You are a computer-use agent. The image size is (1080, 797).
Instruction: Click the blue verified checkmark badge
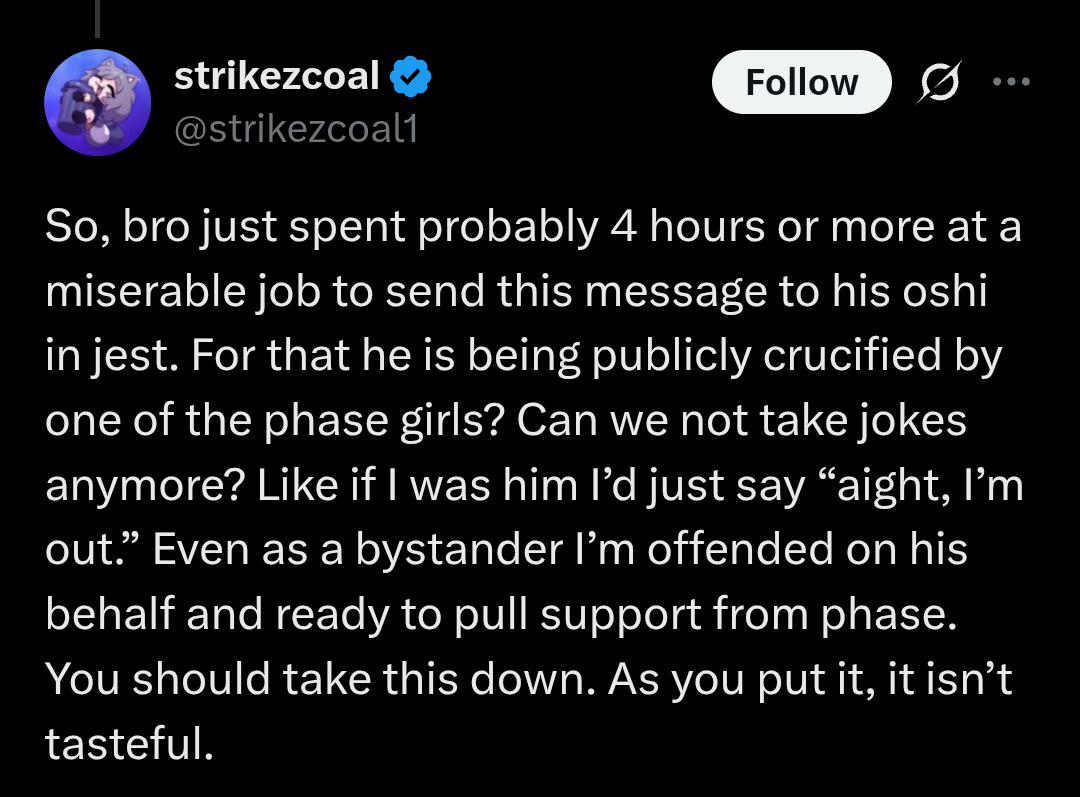pos(411,76)
